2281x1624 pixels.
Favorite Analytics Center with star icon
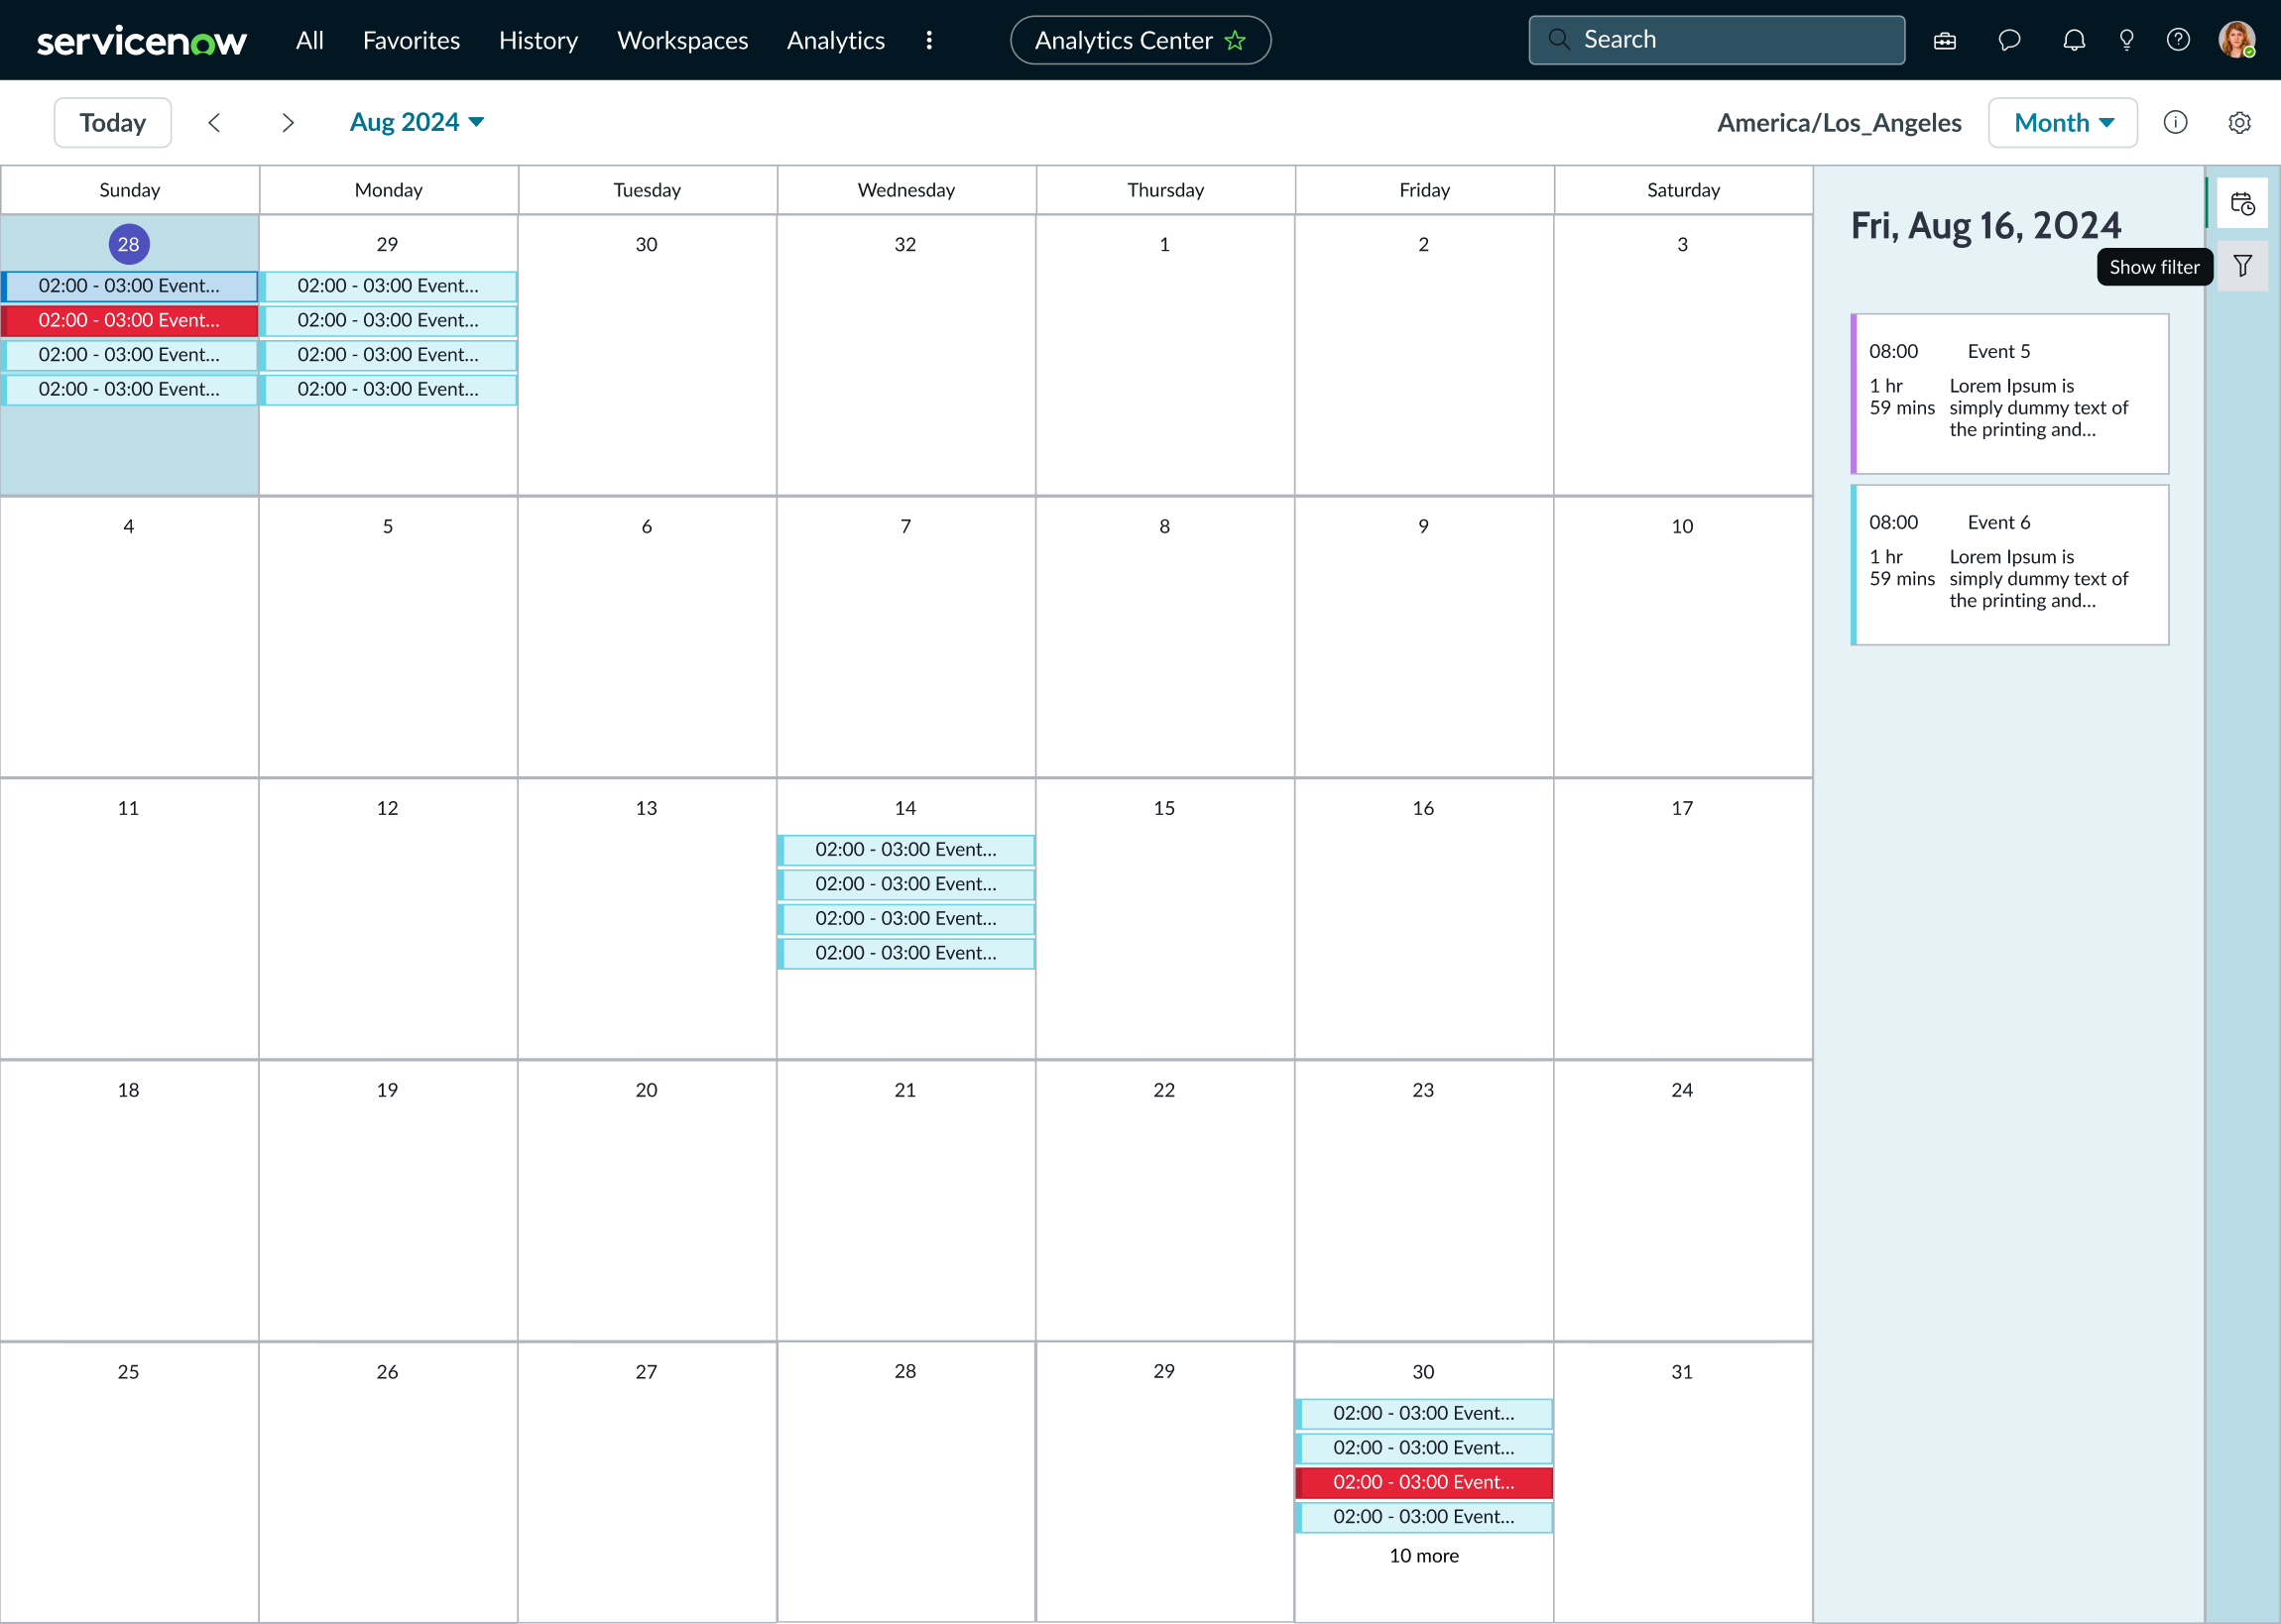(1235, 41)
